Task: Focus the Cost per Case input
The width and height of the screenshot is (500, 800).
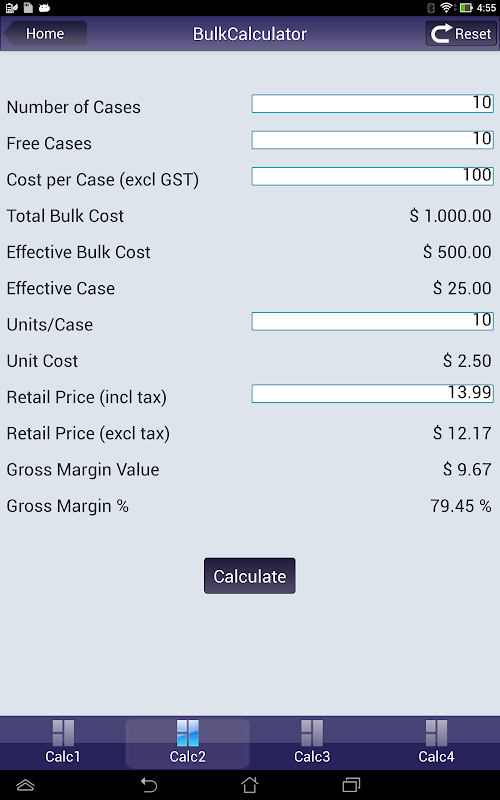Action: tap(372, 176)
